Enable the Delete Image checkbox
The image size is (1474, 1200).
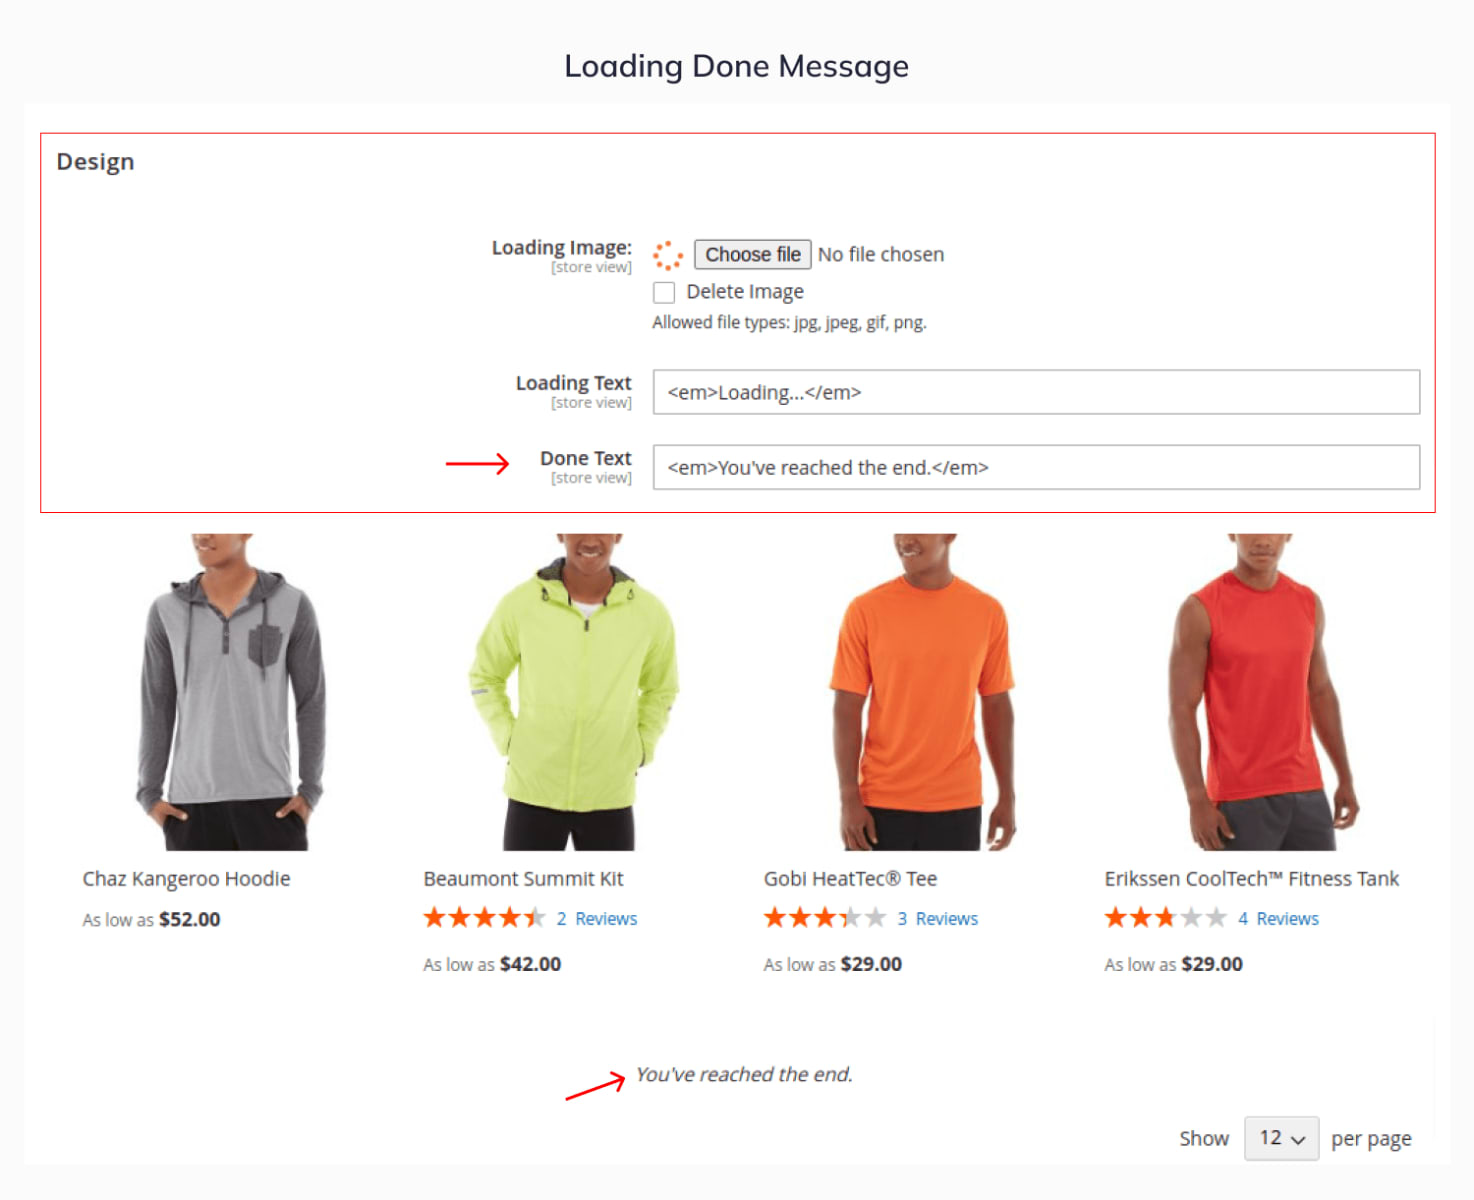click(664, 292)
